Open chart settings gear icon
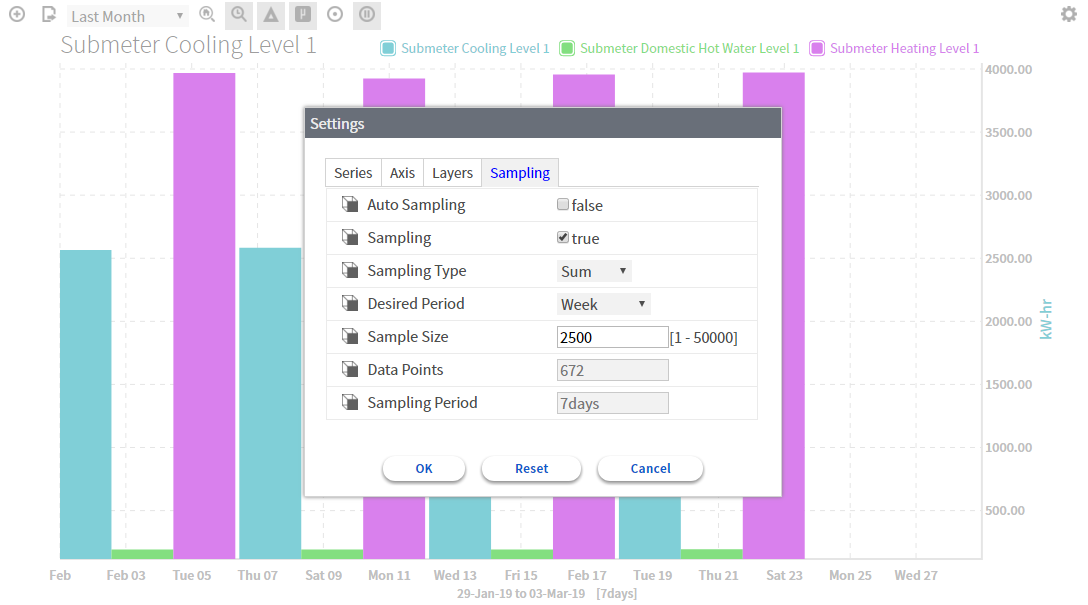Screen dimensions: 1088x605 tap(1068, 14)
